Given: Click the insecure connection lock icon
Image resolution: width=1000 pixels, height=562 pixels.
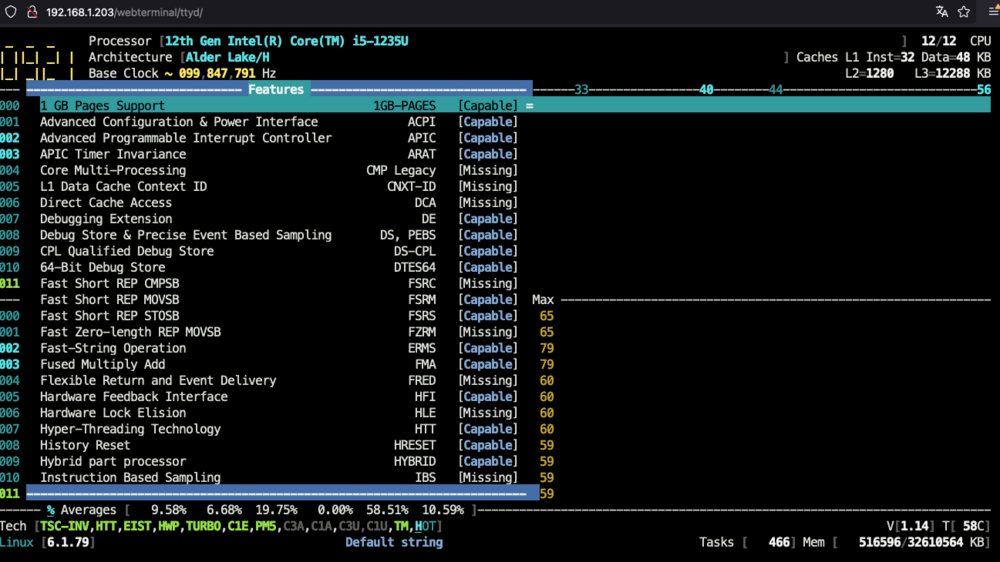Looking at the screenshot, I should coord(32,12).
